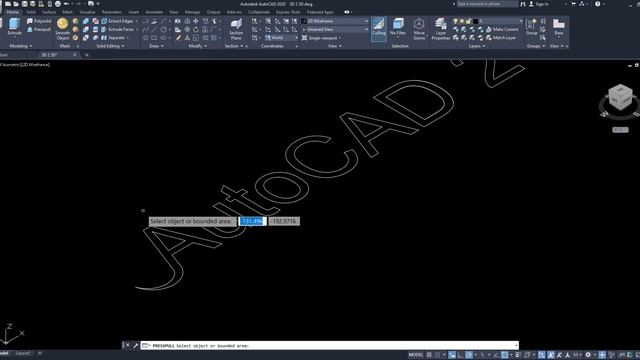640x360 pixels.
Task: Toggle layer lock padlock icon
Action: tap(469, 21)
